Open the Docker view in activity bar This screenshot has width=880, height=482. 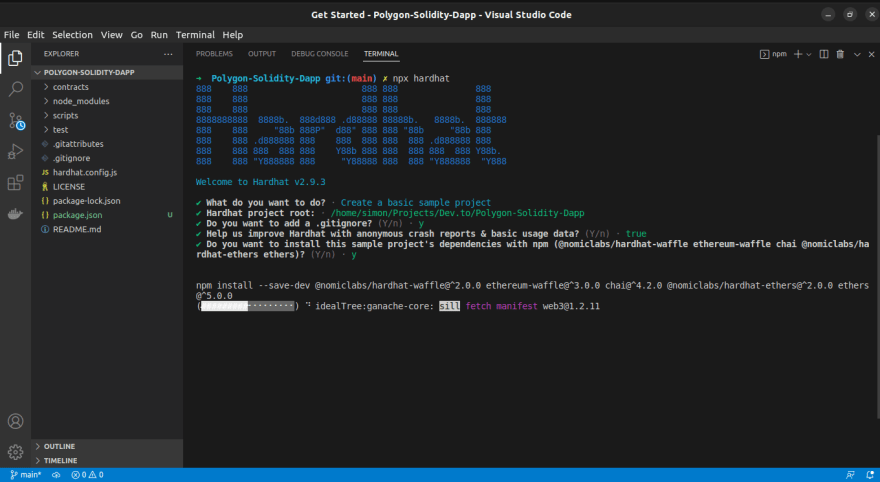coord(15,214)
